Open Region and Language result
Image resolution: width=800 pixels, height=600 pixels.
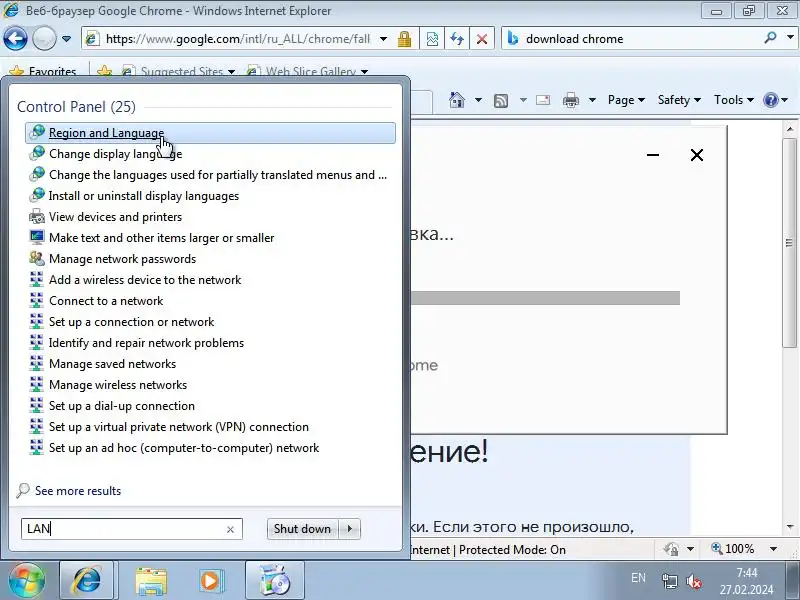pyautogui.click(x=210, y=133)
